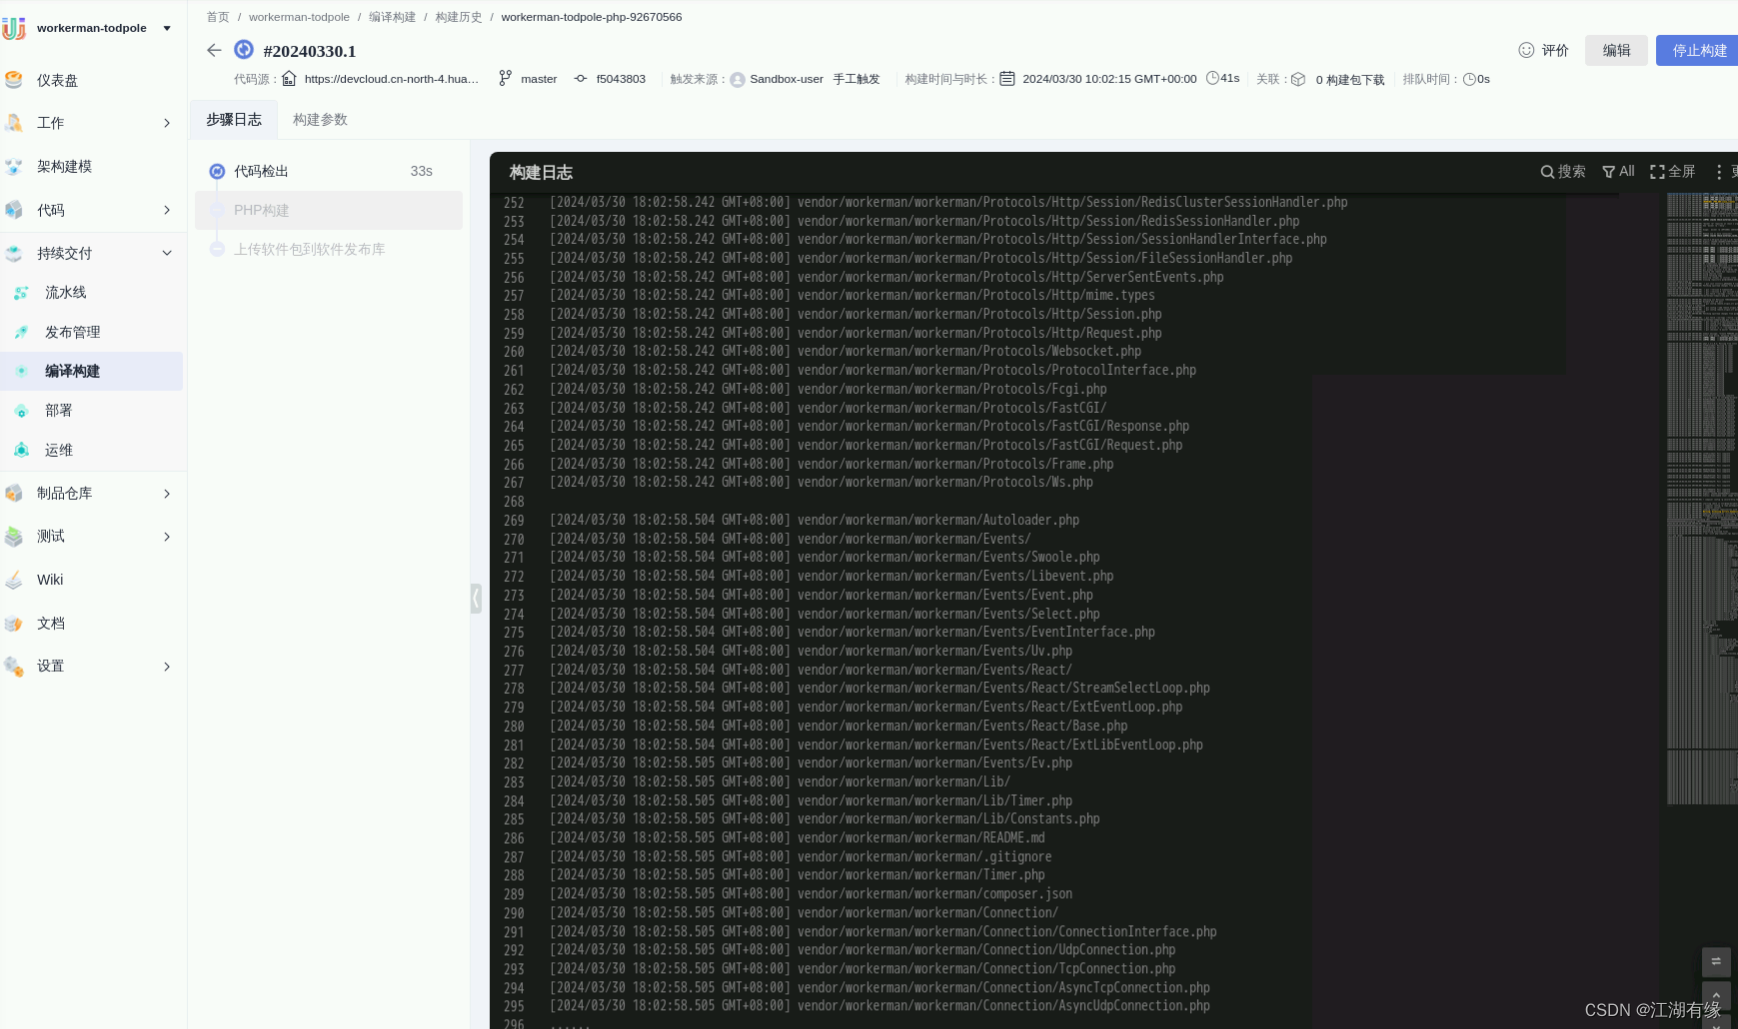Screen dimensions: 1738x1029
Task: Click the 文档 documents icon
Action: [x=14, y=623]
